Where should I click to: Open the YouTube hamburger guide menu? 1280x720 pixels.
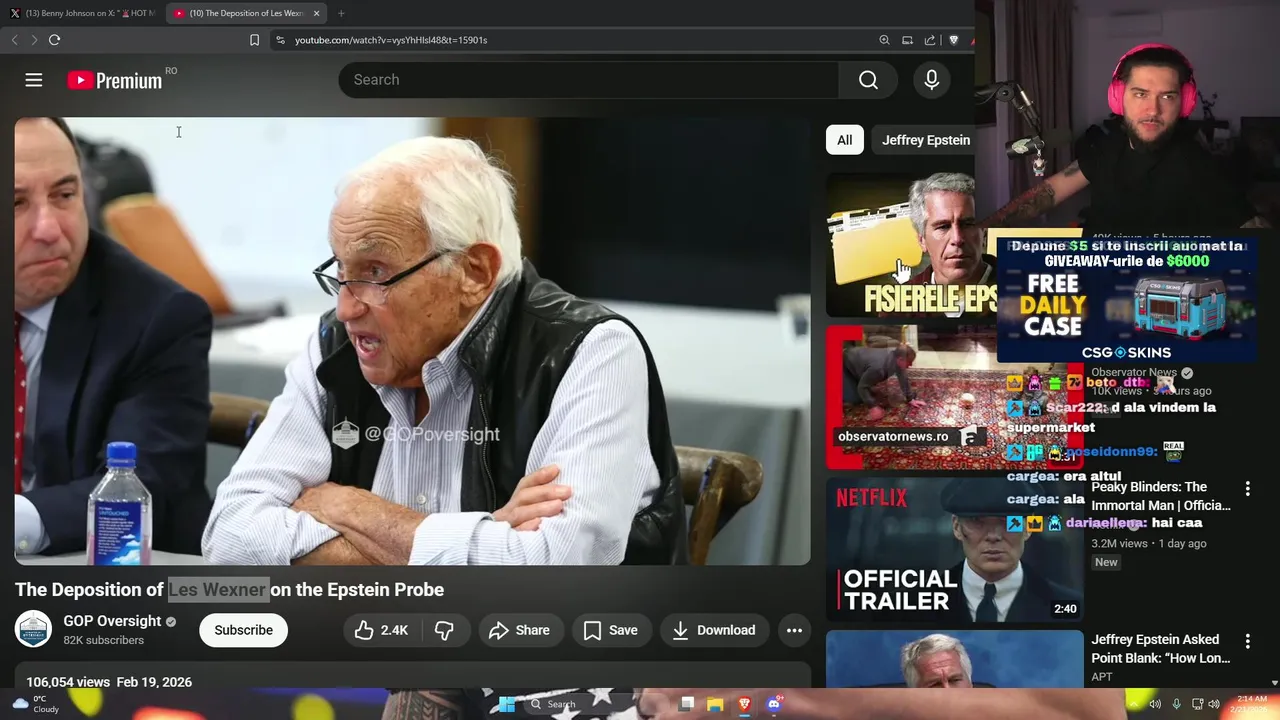[34, 80]
